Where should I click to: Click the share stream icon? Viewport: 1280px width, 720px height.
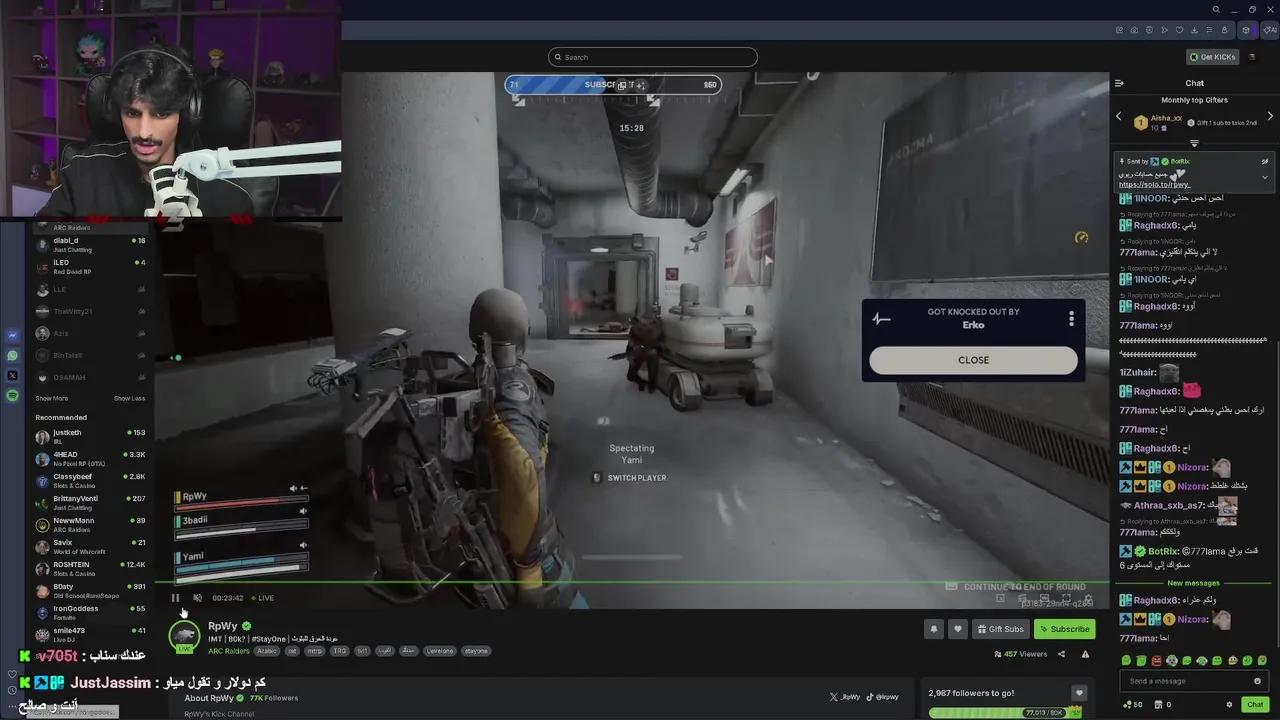point(1061,654)
